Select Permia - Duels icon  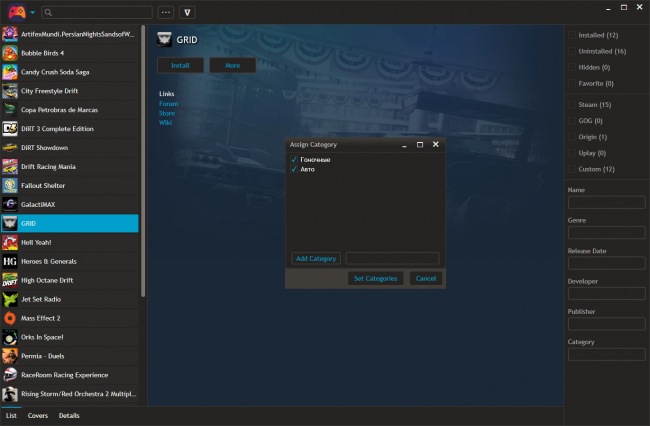coord(10,356)
